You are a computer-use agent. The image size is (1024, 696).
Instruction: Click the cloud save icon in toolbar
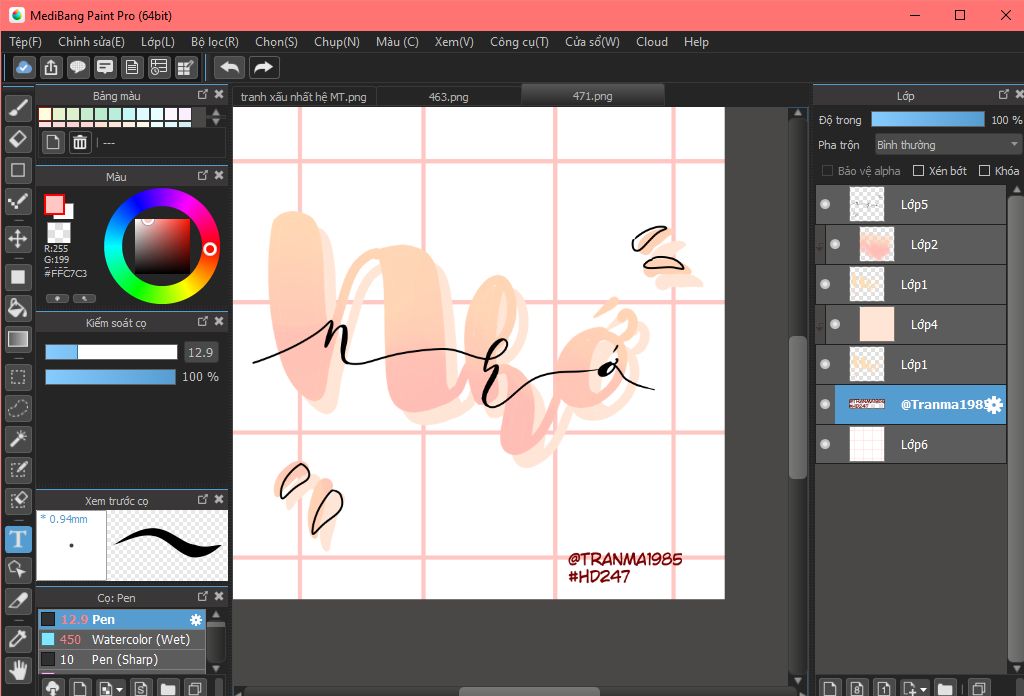point(24,67)
